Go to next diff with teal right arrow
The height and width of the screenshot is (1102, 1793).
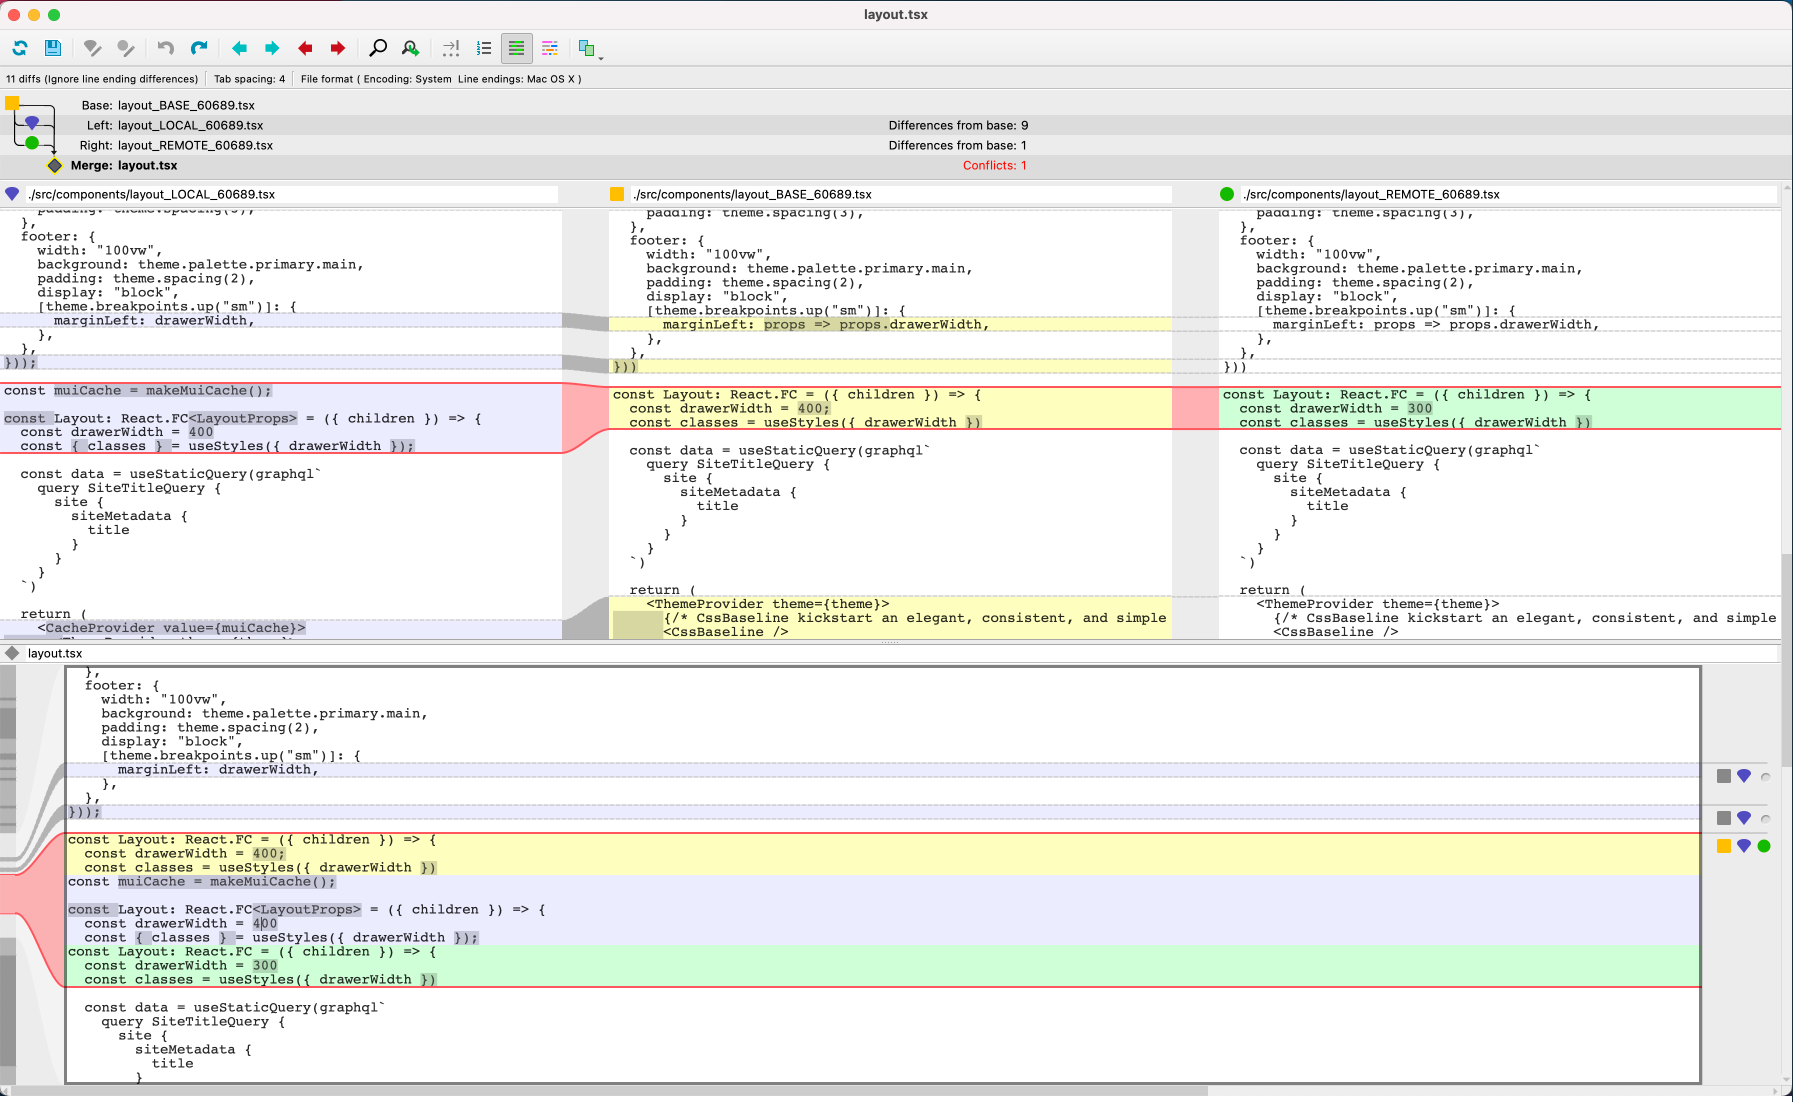pyautogui.click(x=272, y=48)
